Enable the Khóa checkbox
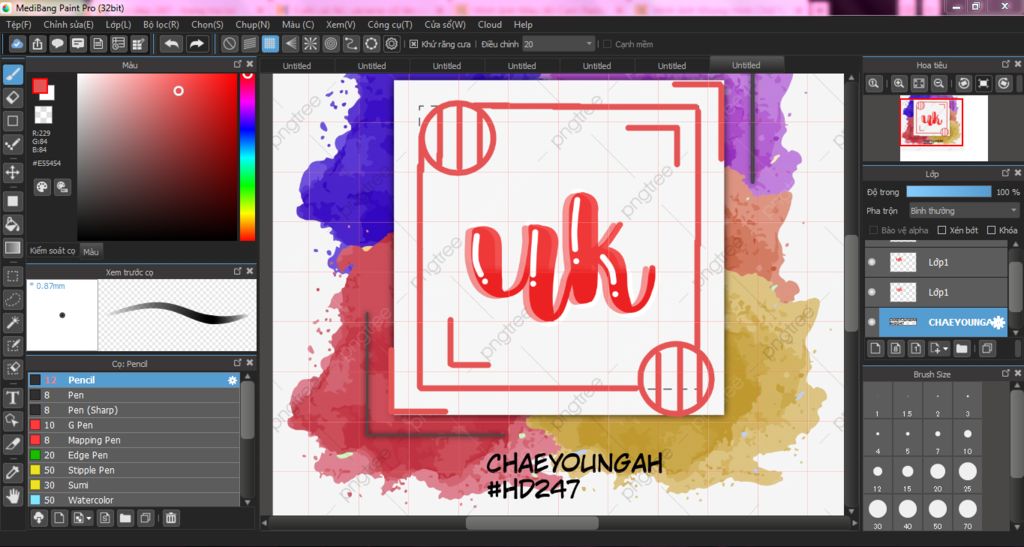The height and width of the screenshot is (547, 1024). (x=991, y=230)
